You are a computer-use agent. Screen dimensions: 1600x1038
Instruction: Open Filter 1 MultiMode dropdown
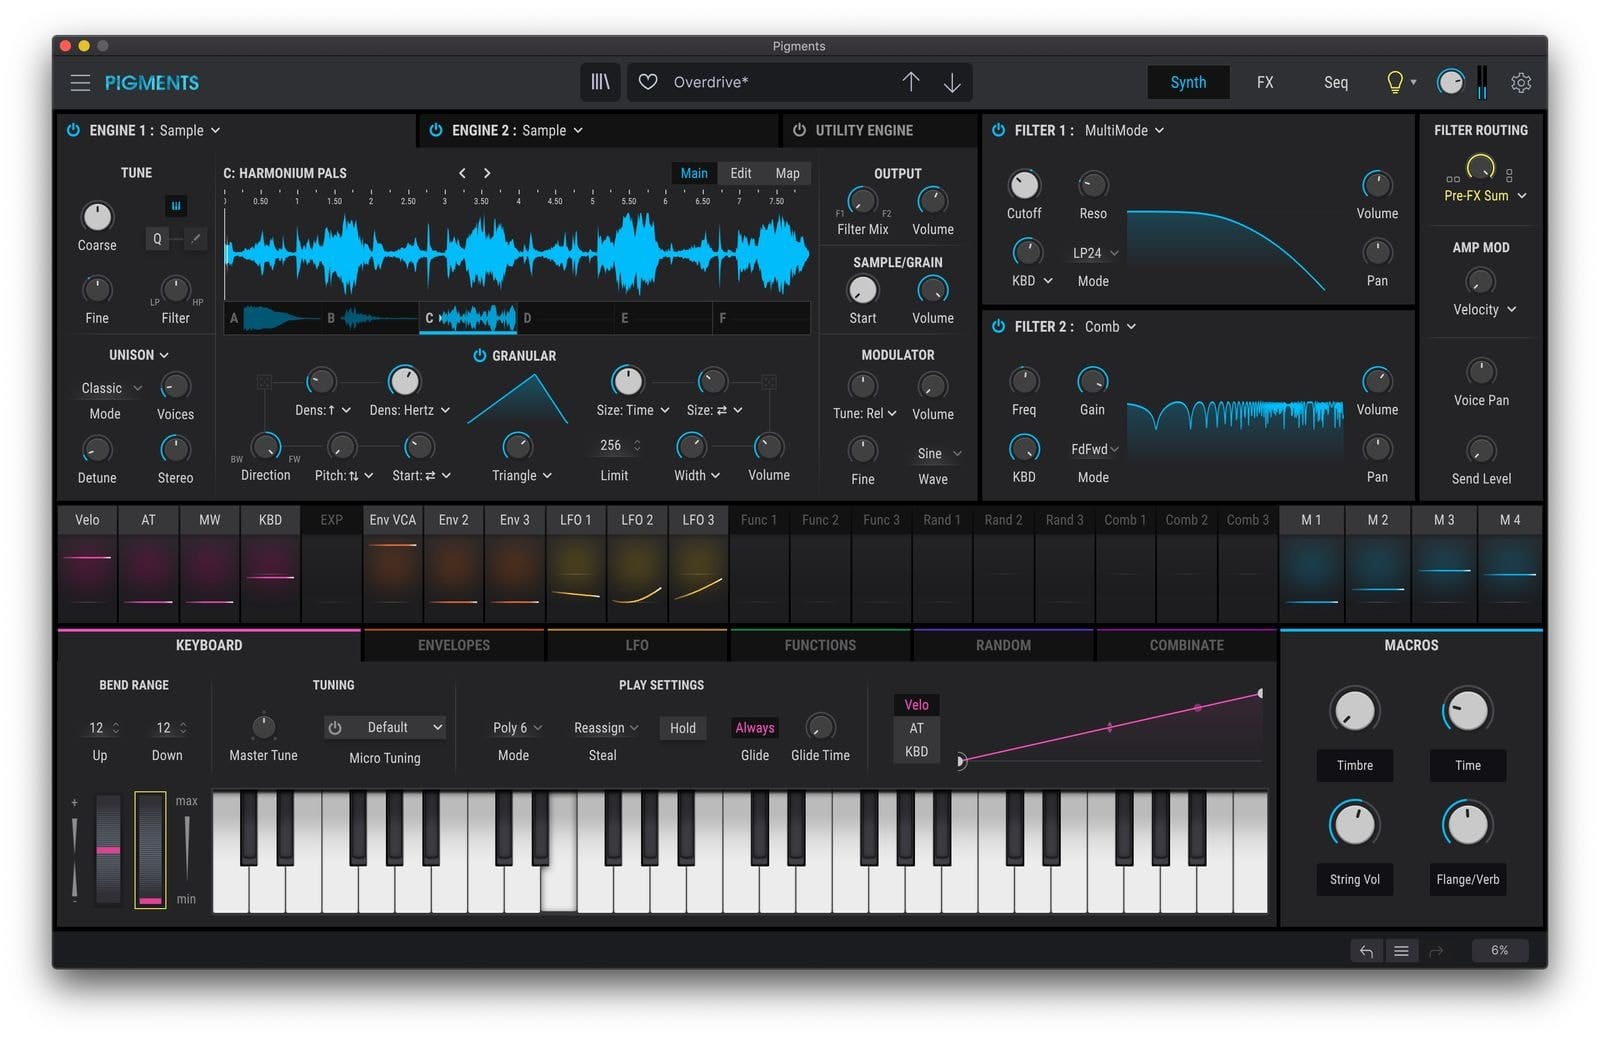[1124, 130]
